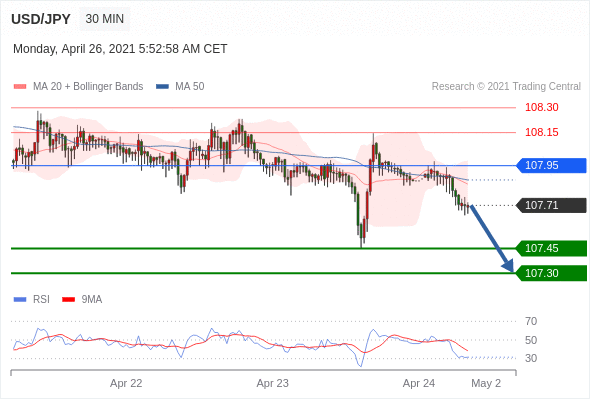Viewport: 590px width, 400px height.
Task: Click Research © 2021 Trading Central credit
Action: [x=506, y=87]
